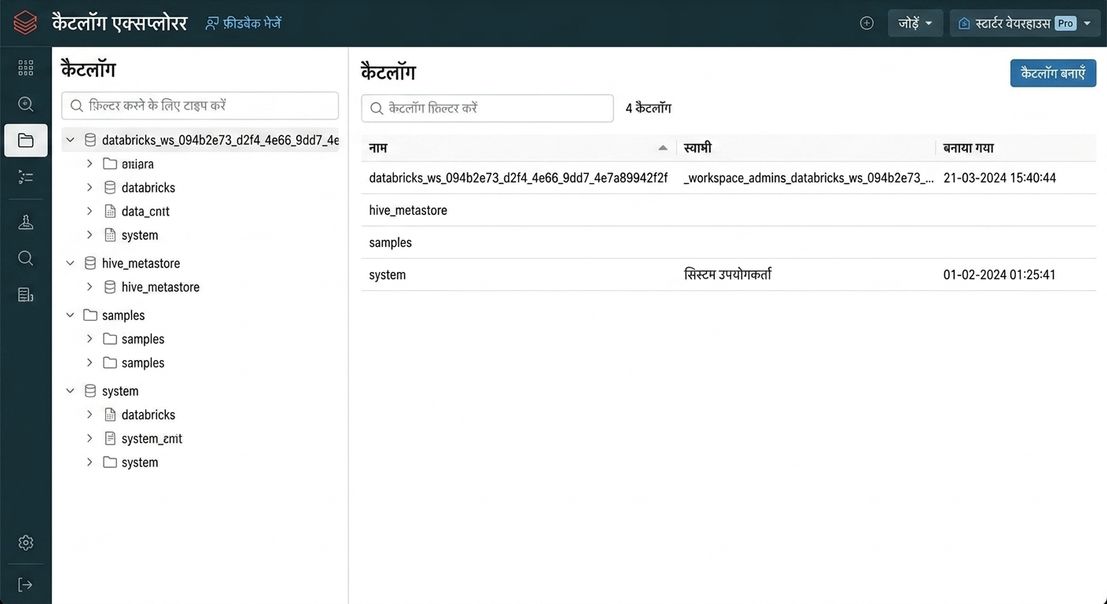Image resolution: width=1107 pixels, height=604 pixels.
Task: Click the magnifier icon in कैटलॉग फ़िल्टर box
Action: coord(377,109)
